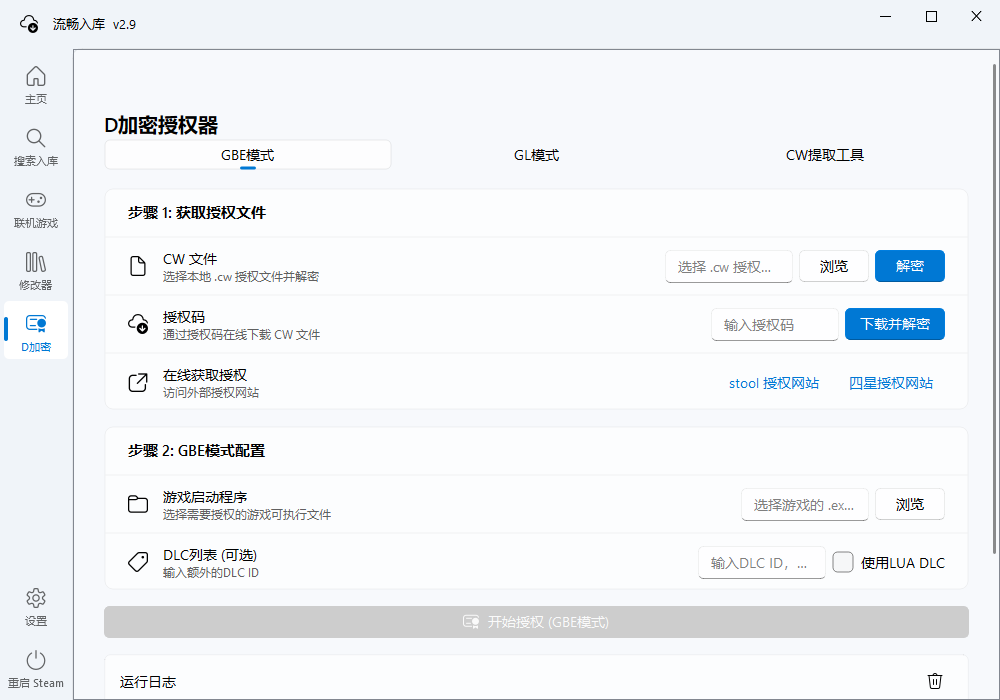Click the 解密 button
Screen dimensions: 1000x700
910,266
